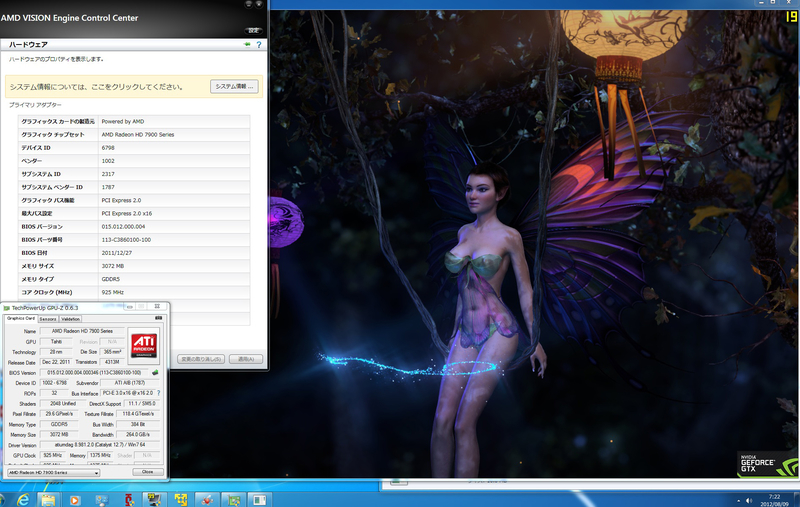This screenshot has height=507, width=800.
Task: Click the network computers taskbar icon
Action: [x=102, y=500]
